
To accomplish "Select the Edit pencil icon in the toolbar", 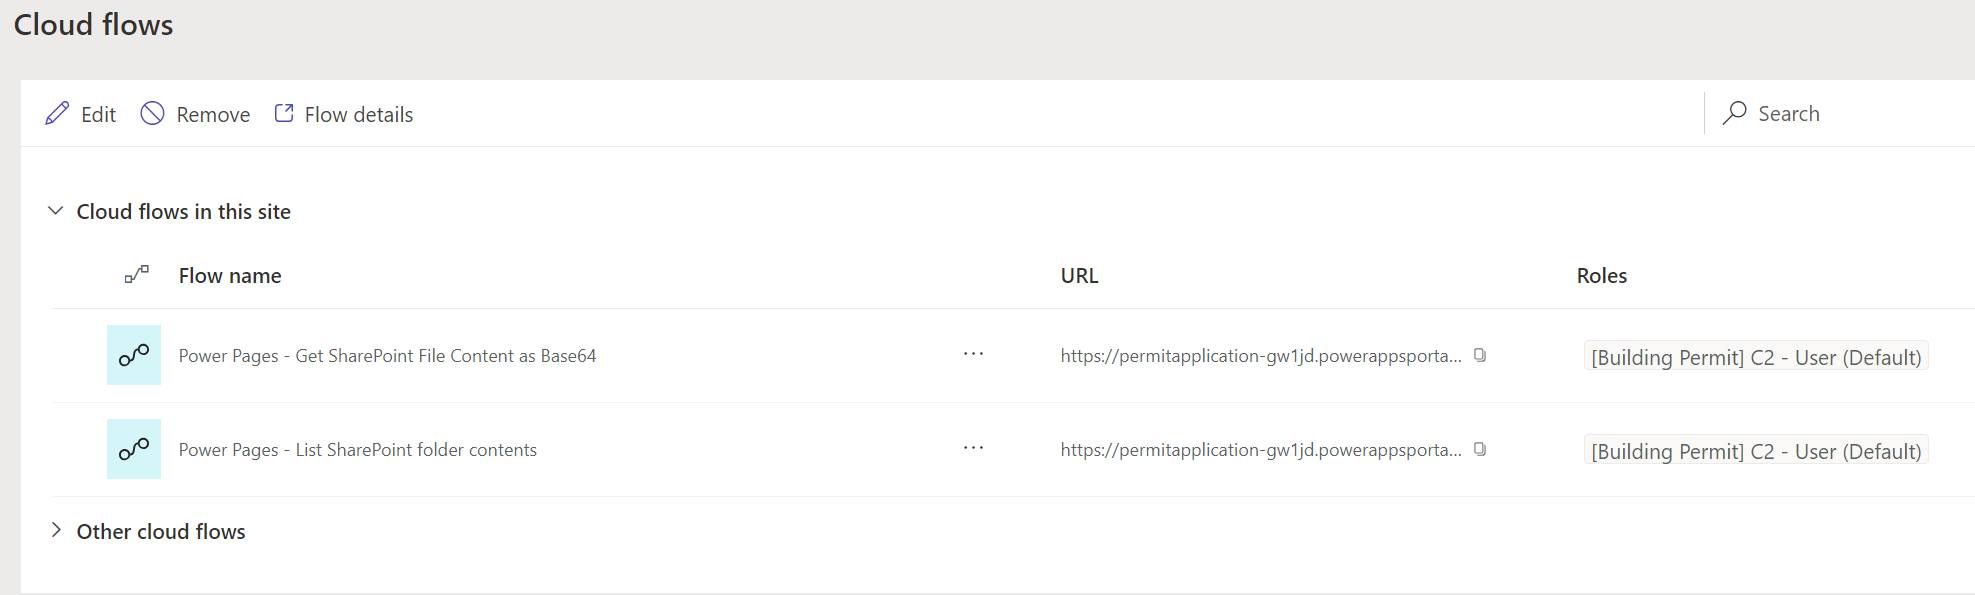I will (57, 113).
